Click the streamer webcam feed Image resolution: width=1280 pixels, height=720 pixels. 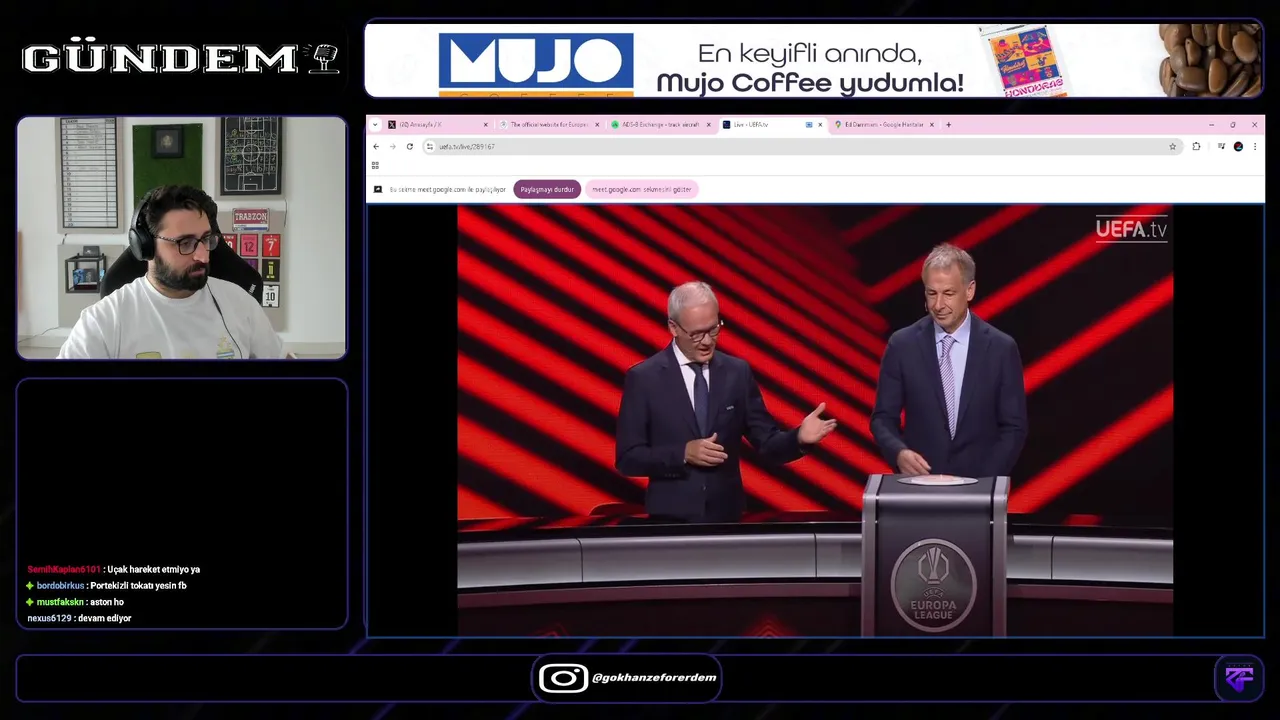click(x=182, y=237)
